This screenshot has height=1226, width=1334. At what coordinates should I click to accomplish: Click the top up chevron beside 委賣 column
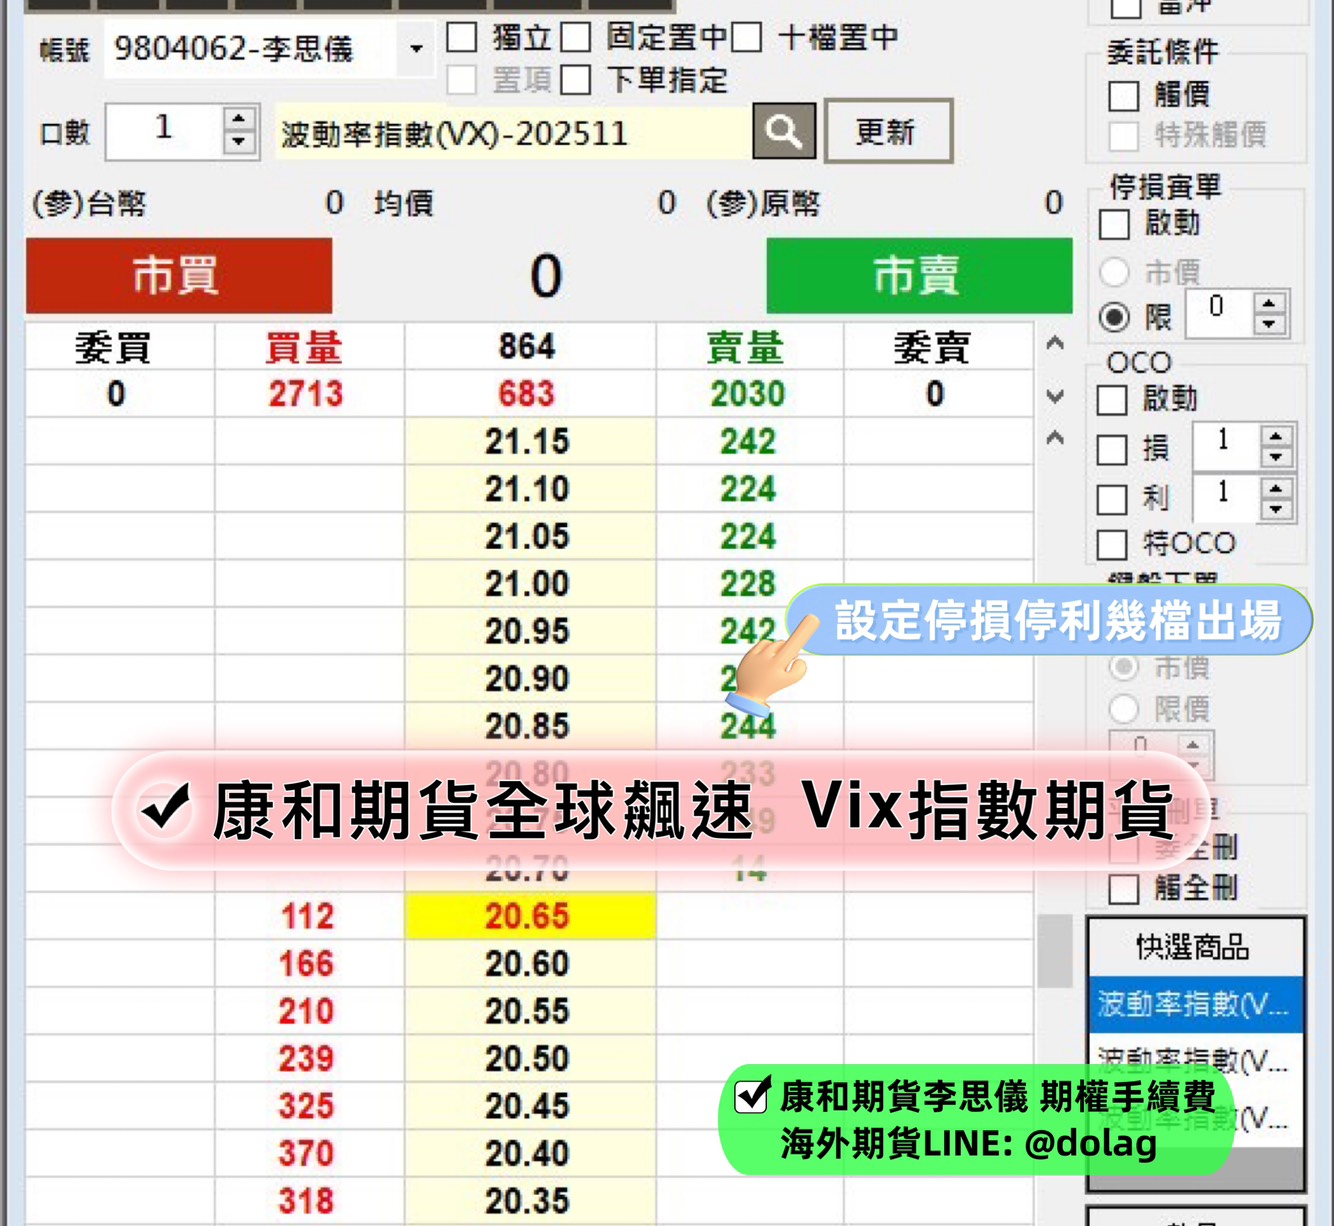click(x=1054, y=344)
